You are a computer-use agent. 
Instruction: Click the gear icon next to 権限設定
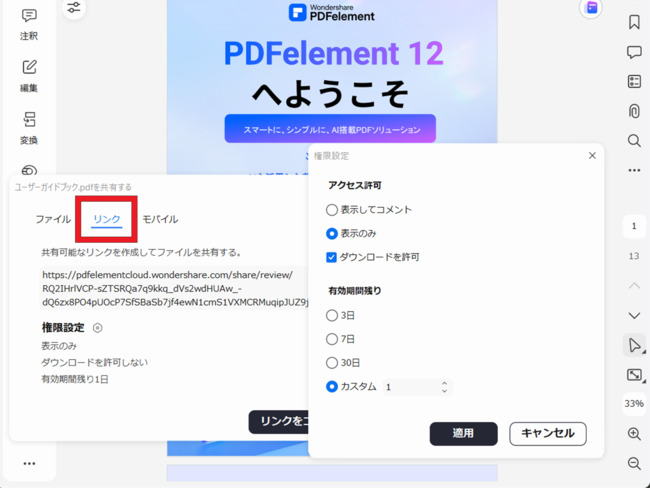tap(97, 328)
